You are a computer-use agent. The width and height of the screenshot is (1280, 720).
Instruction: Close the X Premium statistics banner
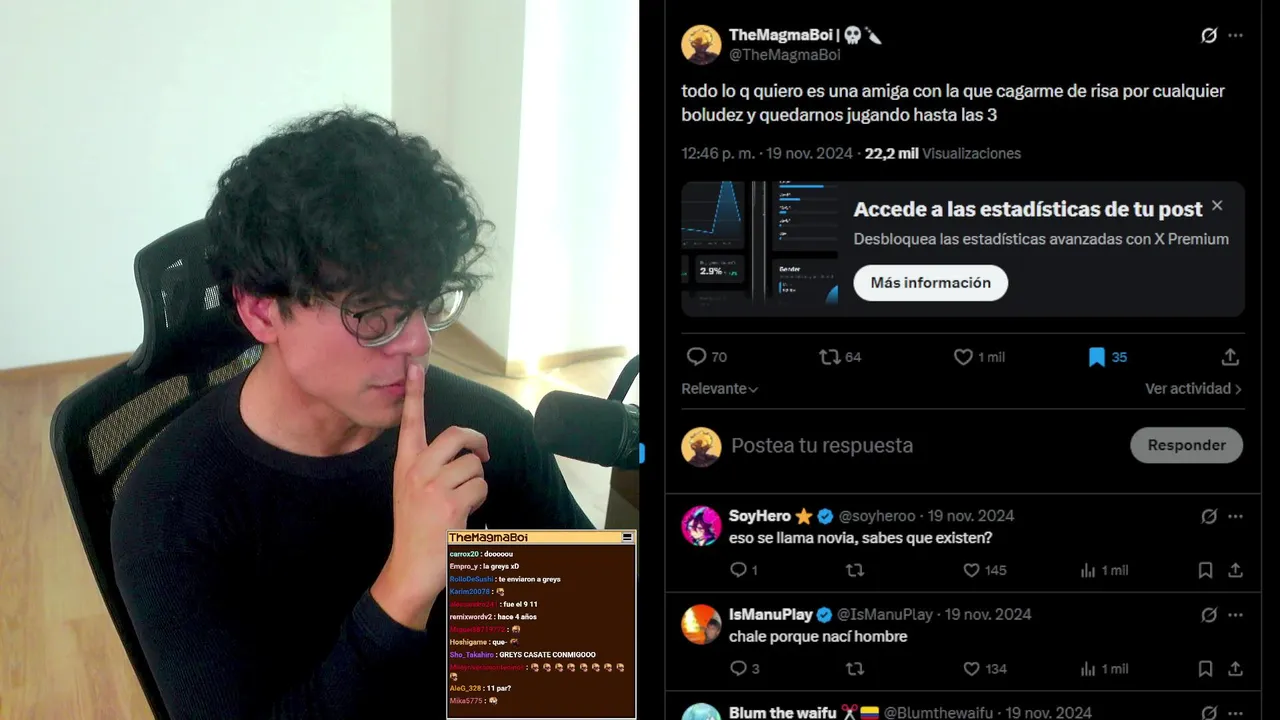[x=1217, y=206]
